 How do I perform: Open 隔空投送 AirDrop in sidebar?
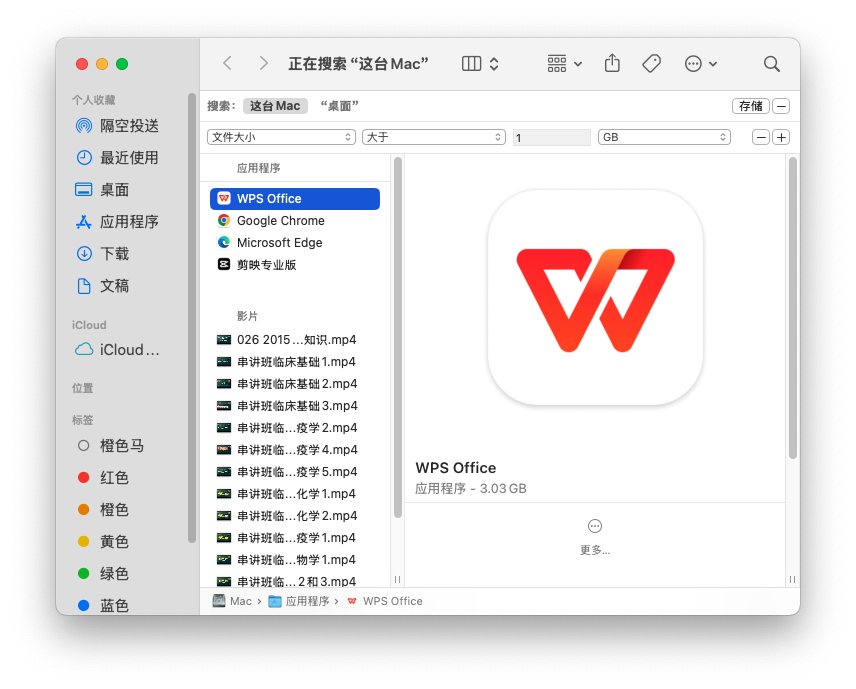coord(117,126)
